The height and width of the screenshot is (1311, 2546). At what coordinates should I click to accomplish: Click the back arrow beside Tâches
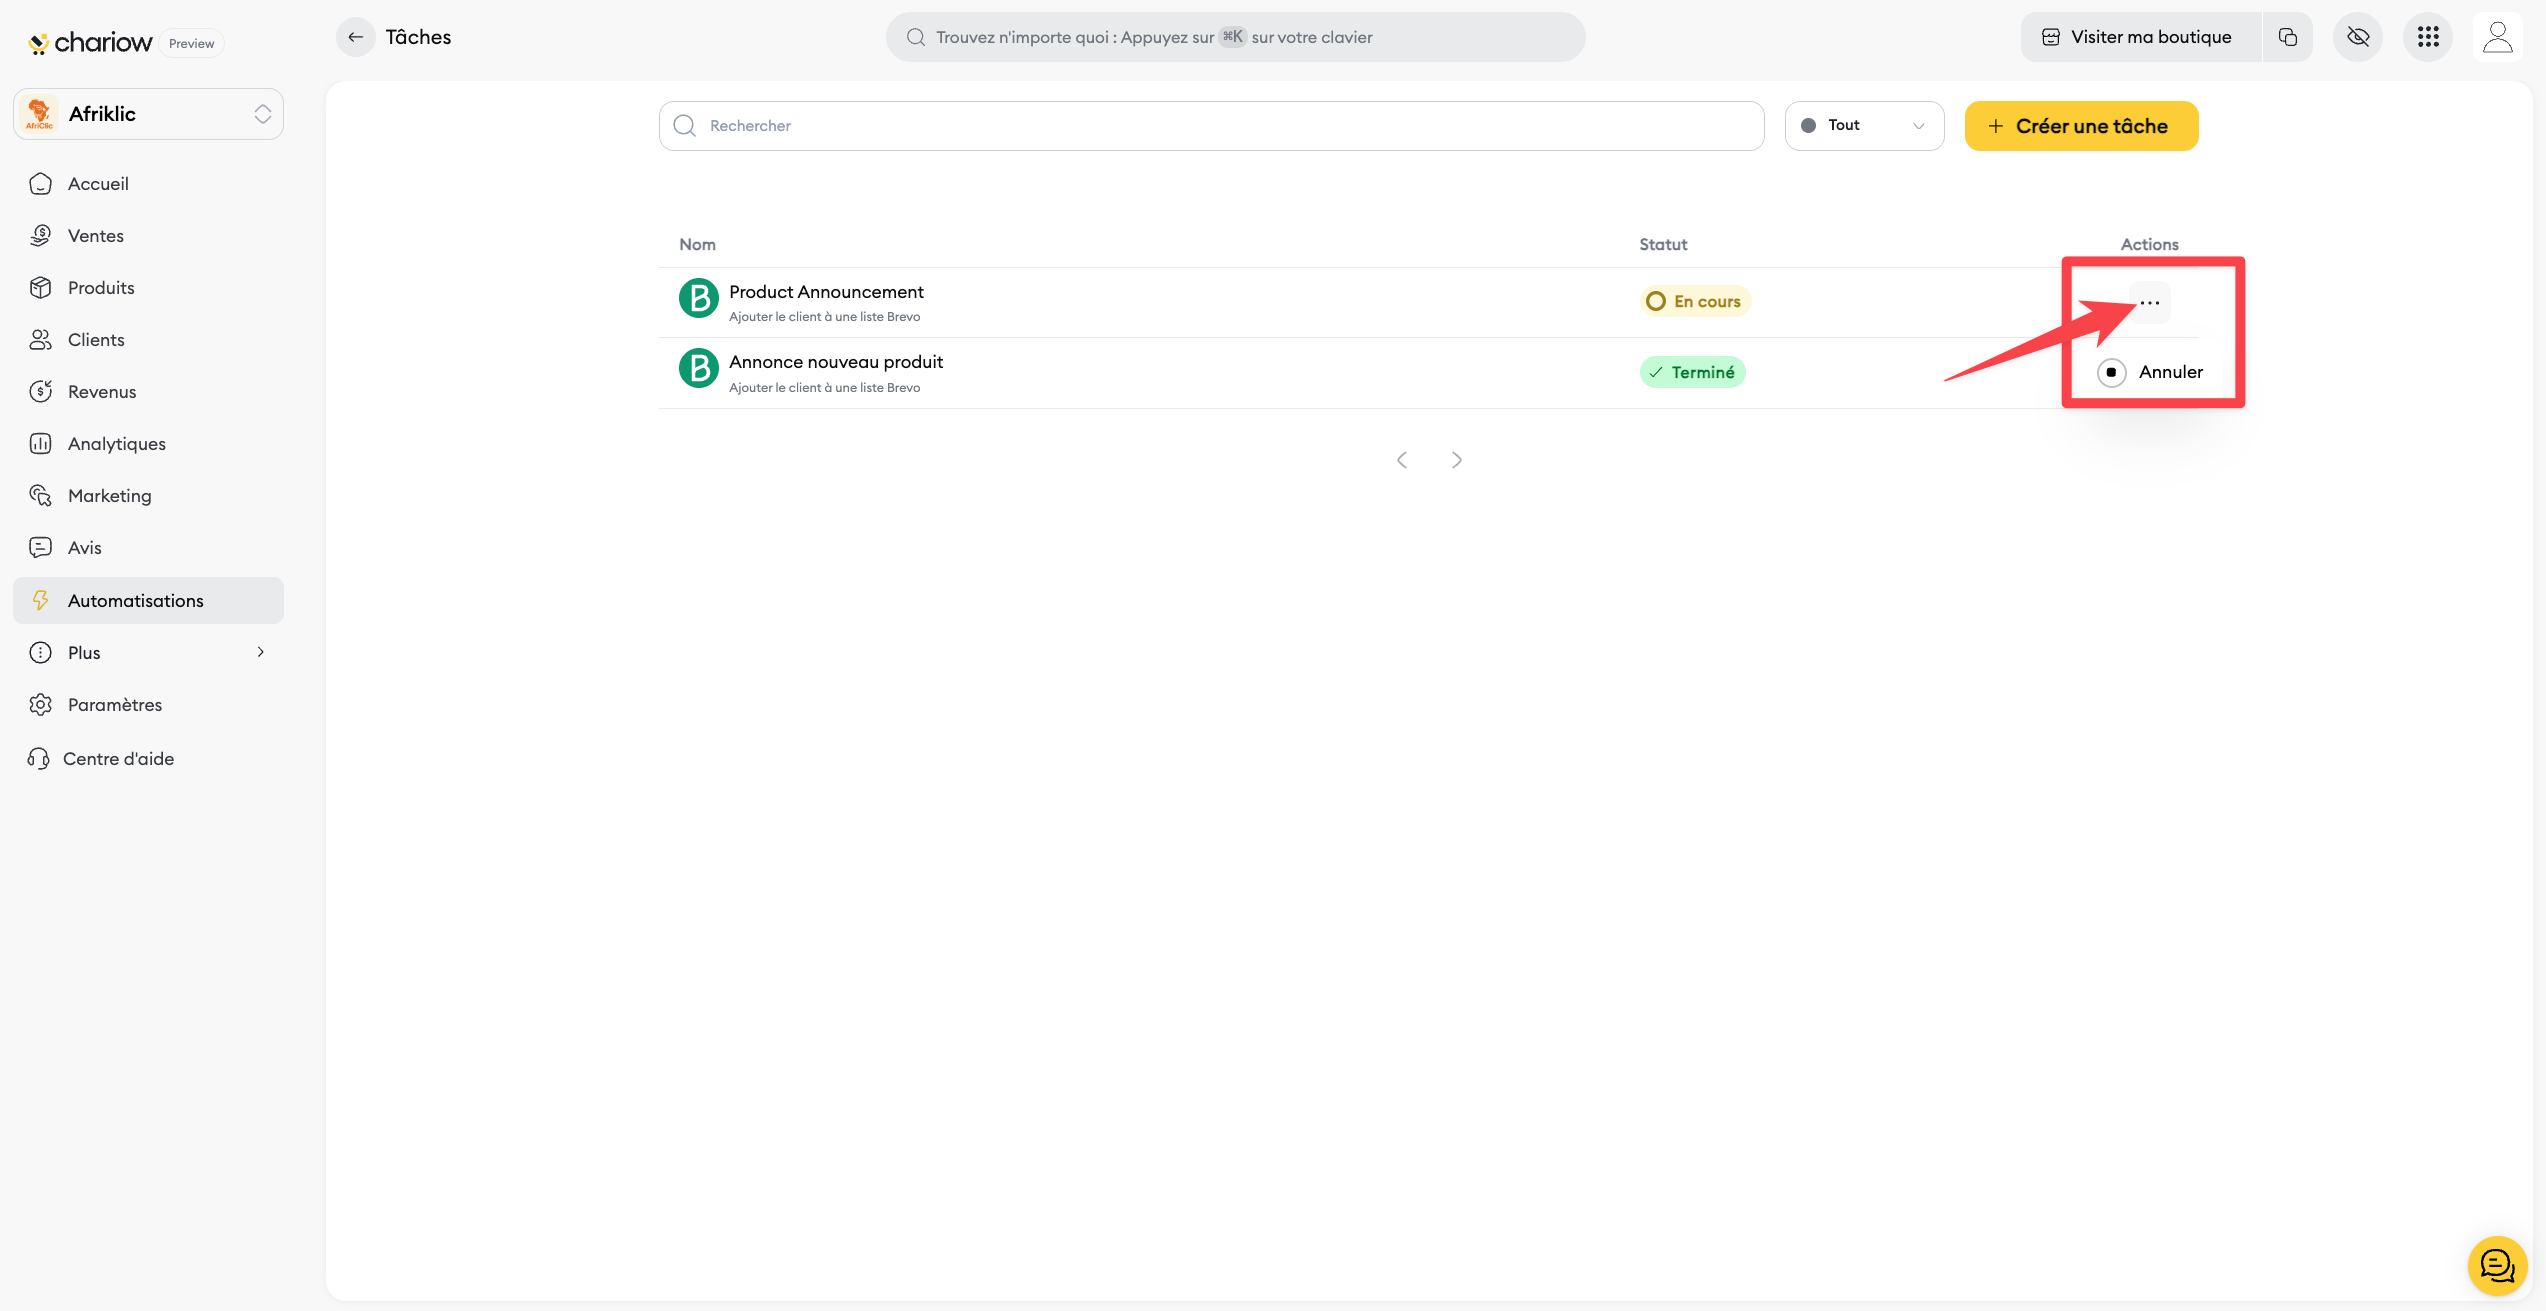coord(355,37)
